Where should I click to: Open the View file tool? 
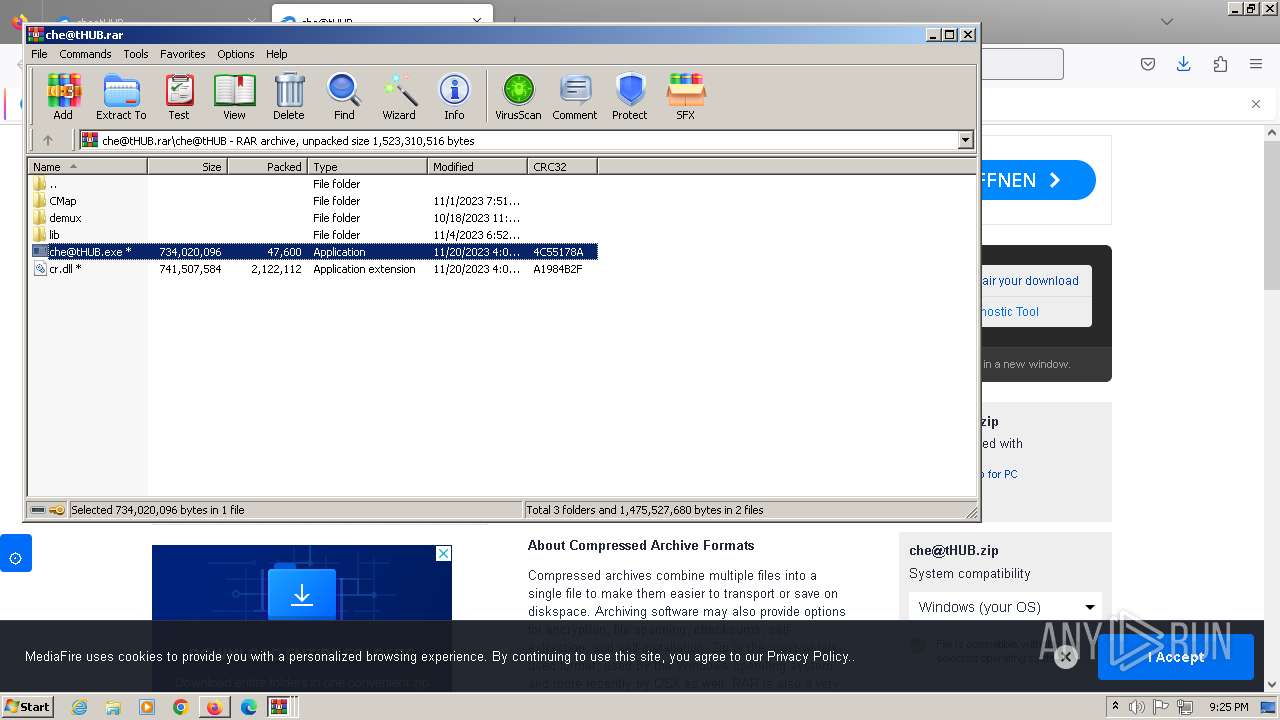pos(234,97)
